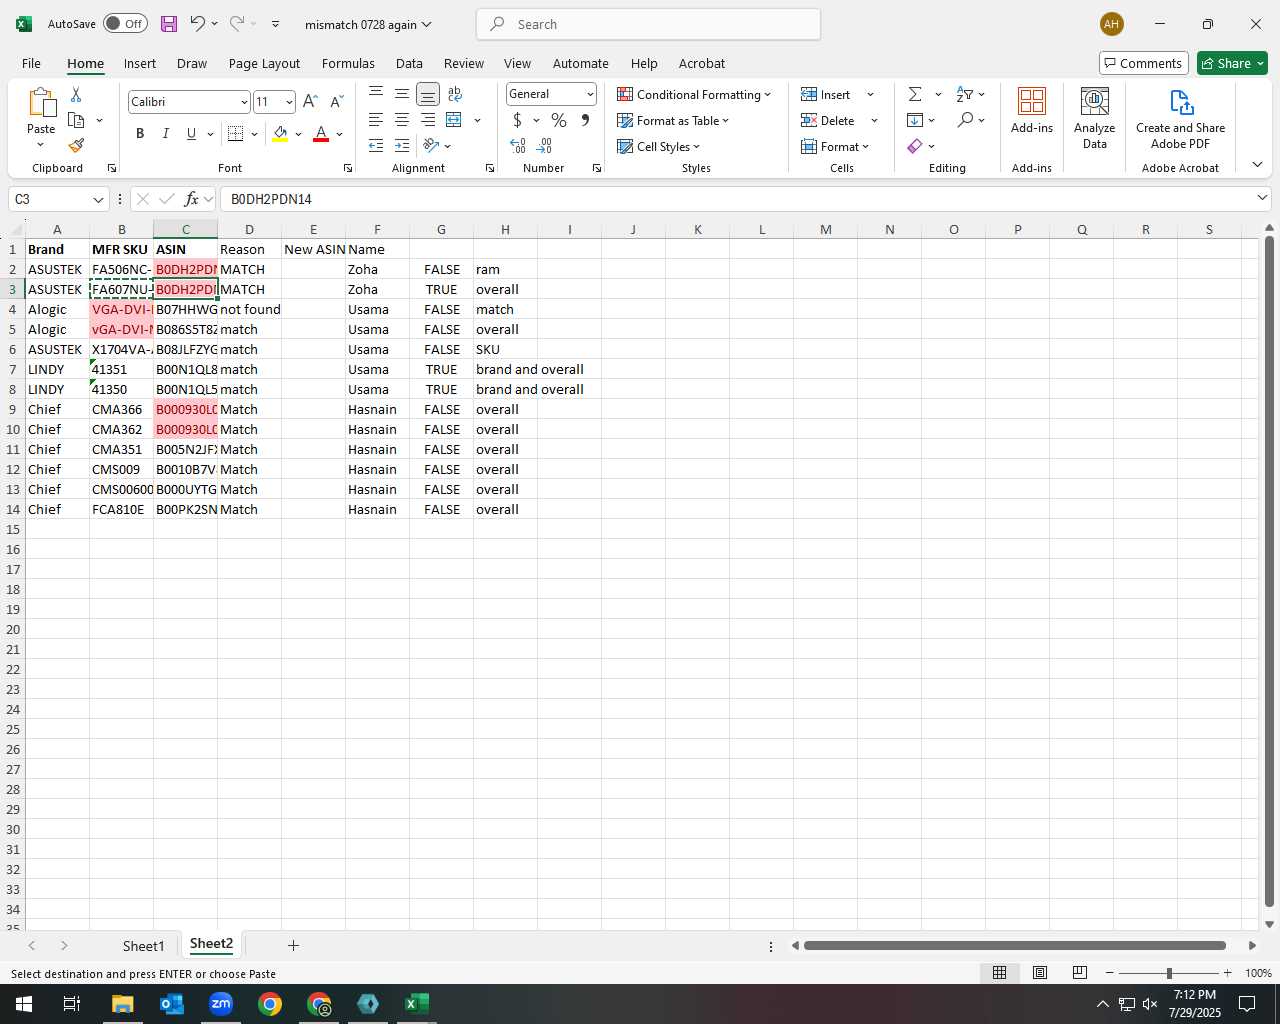Click the AutoSum sigma icon
The image size is (1280, 1024).
click(x=915, y=94)
